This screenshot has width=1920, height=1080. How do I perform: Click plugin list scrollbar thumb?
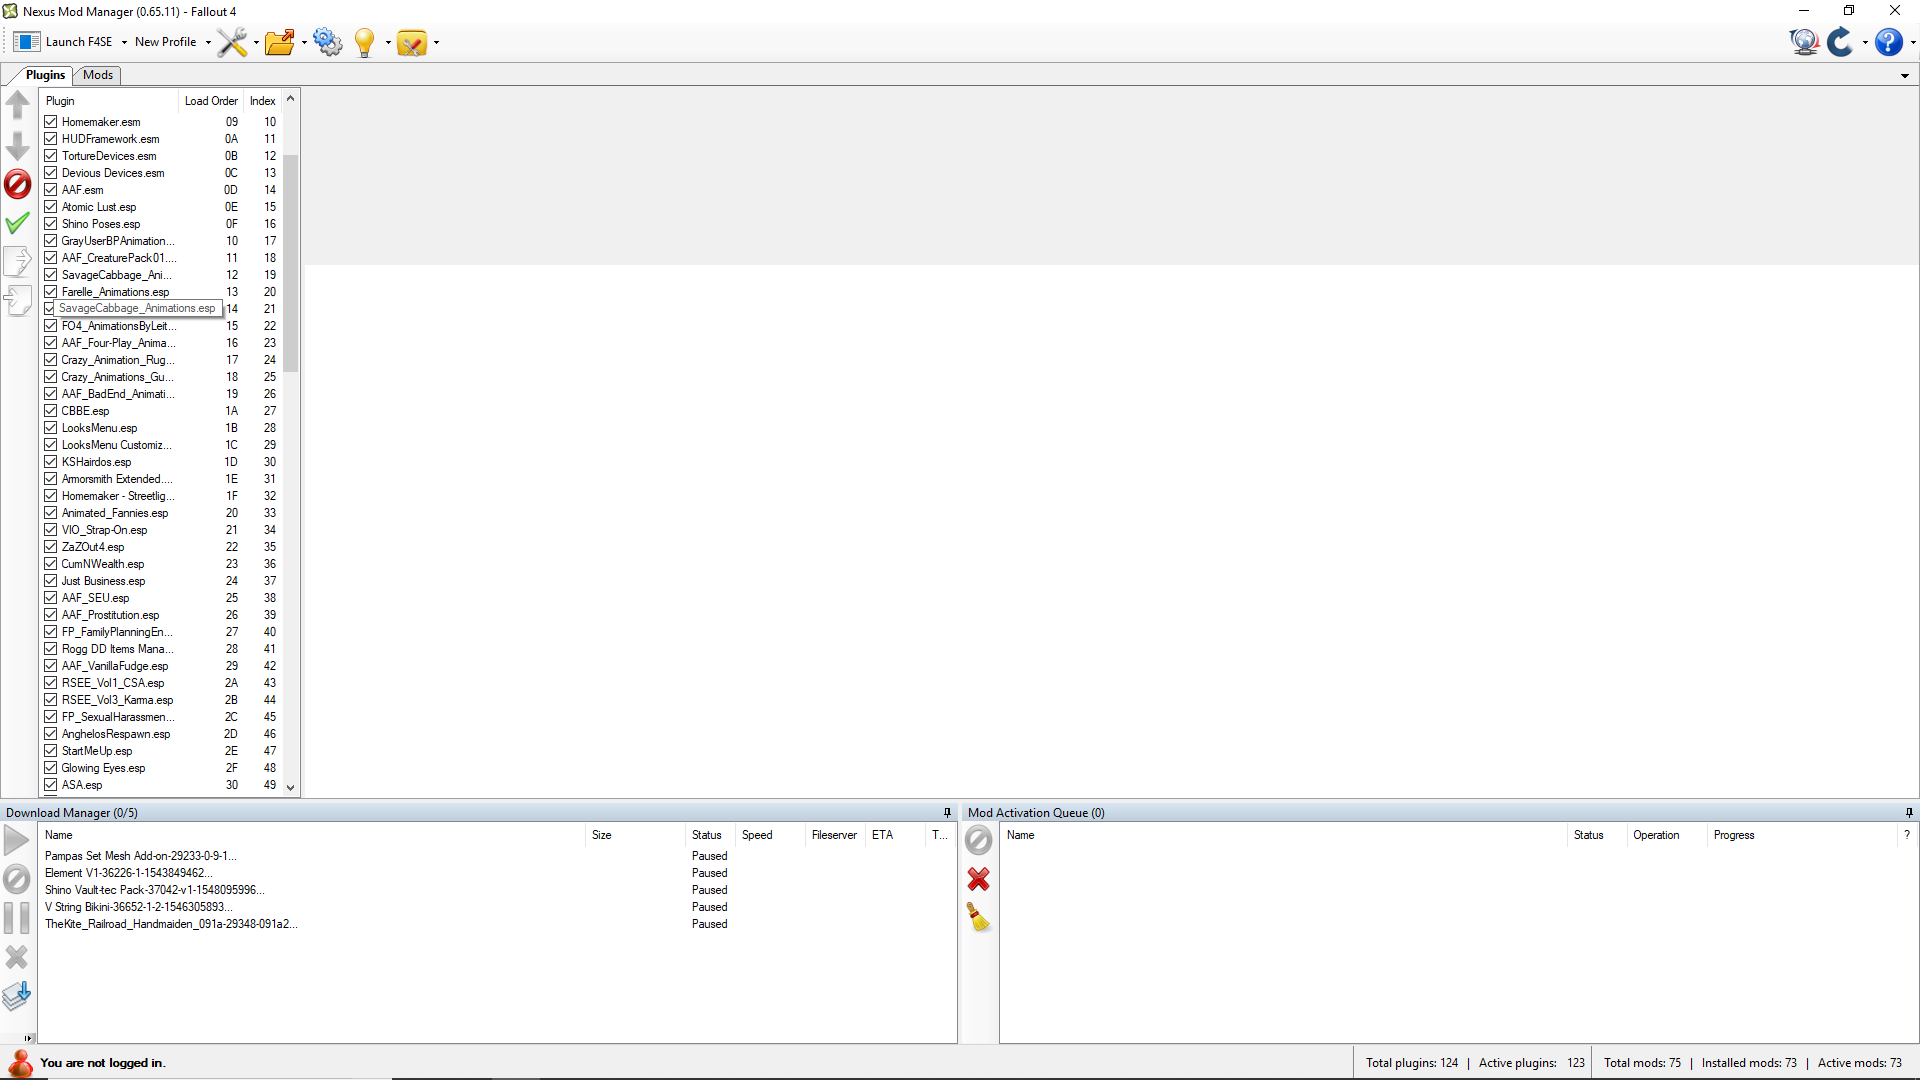(291, 263)
